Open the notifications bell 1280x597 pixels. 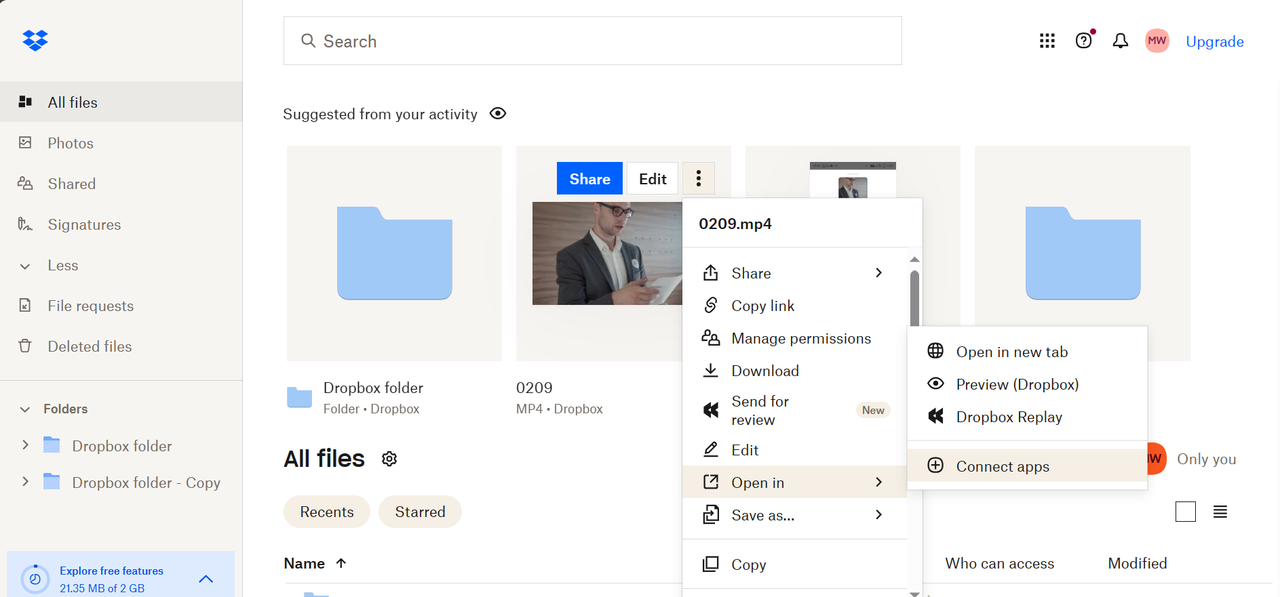(1120, 40)
